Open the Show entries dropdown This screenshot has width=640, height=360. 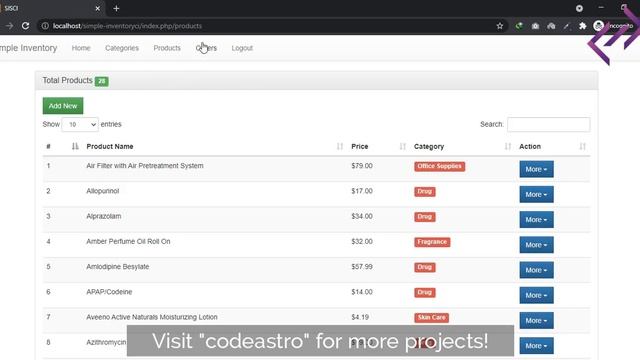pyautogui.click(x=80, y=124)
